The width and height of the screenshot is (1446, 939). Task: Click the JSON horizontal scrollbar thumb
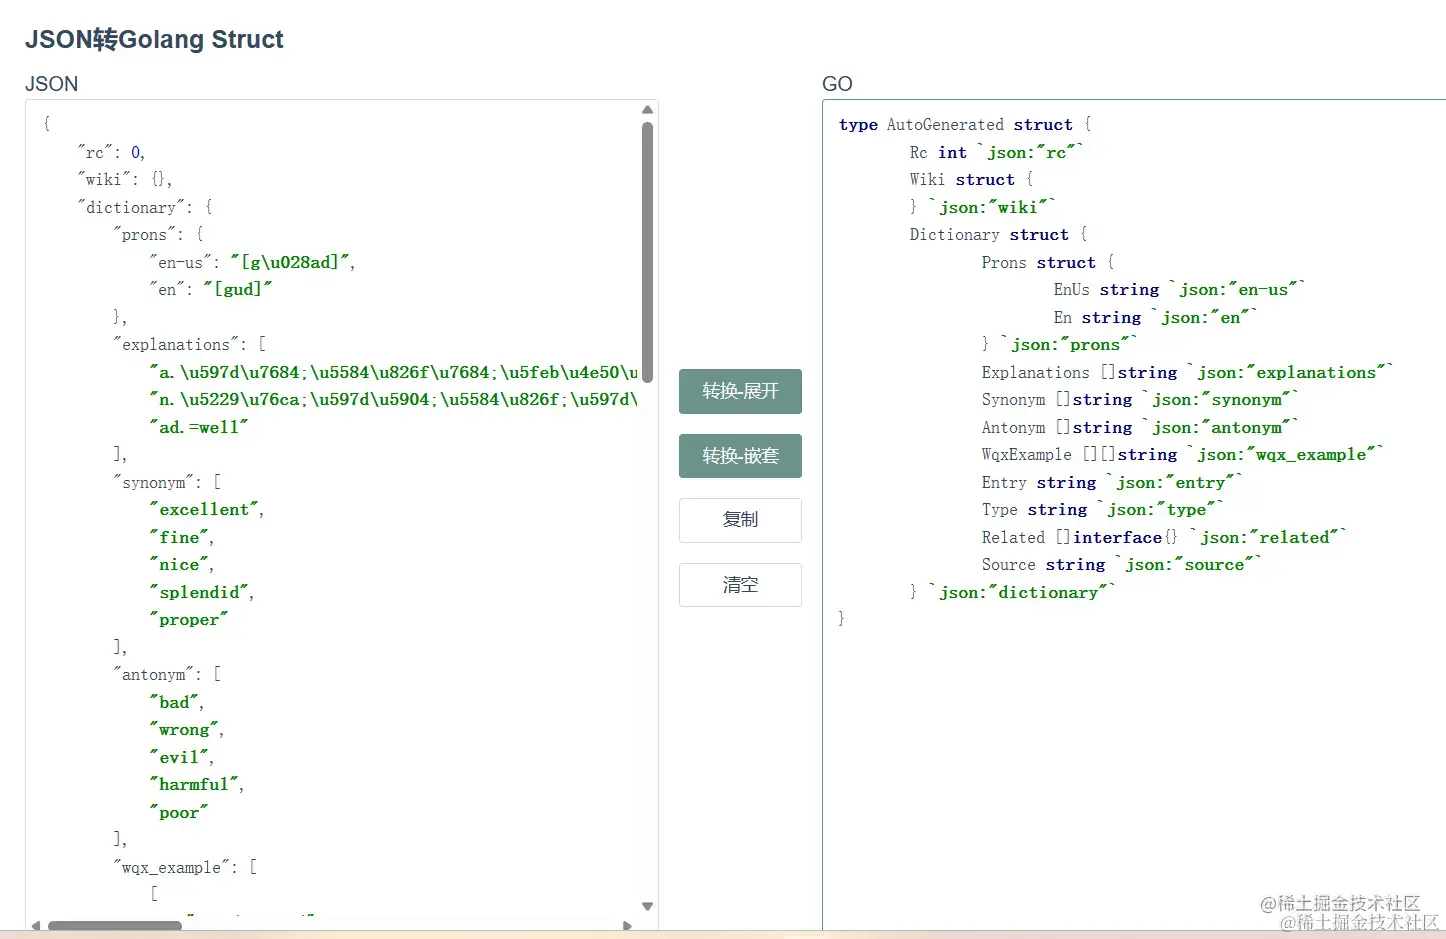coord(115,926)
